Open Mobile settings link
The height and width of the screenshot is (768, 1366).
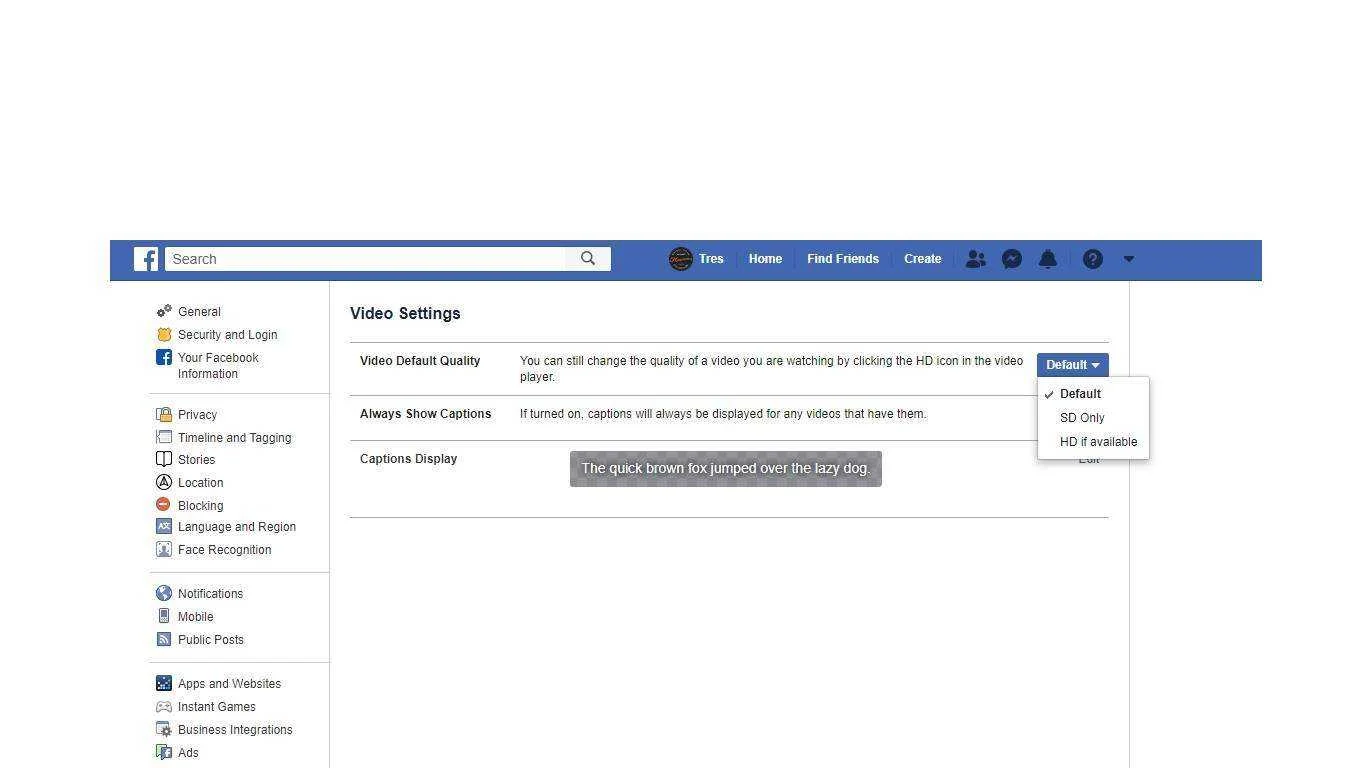pyautogui.click(x=195, y=617)
